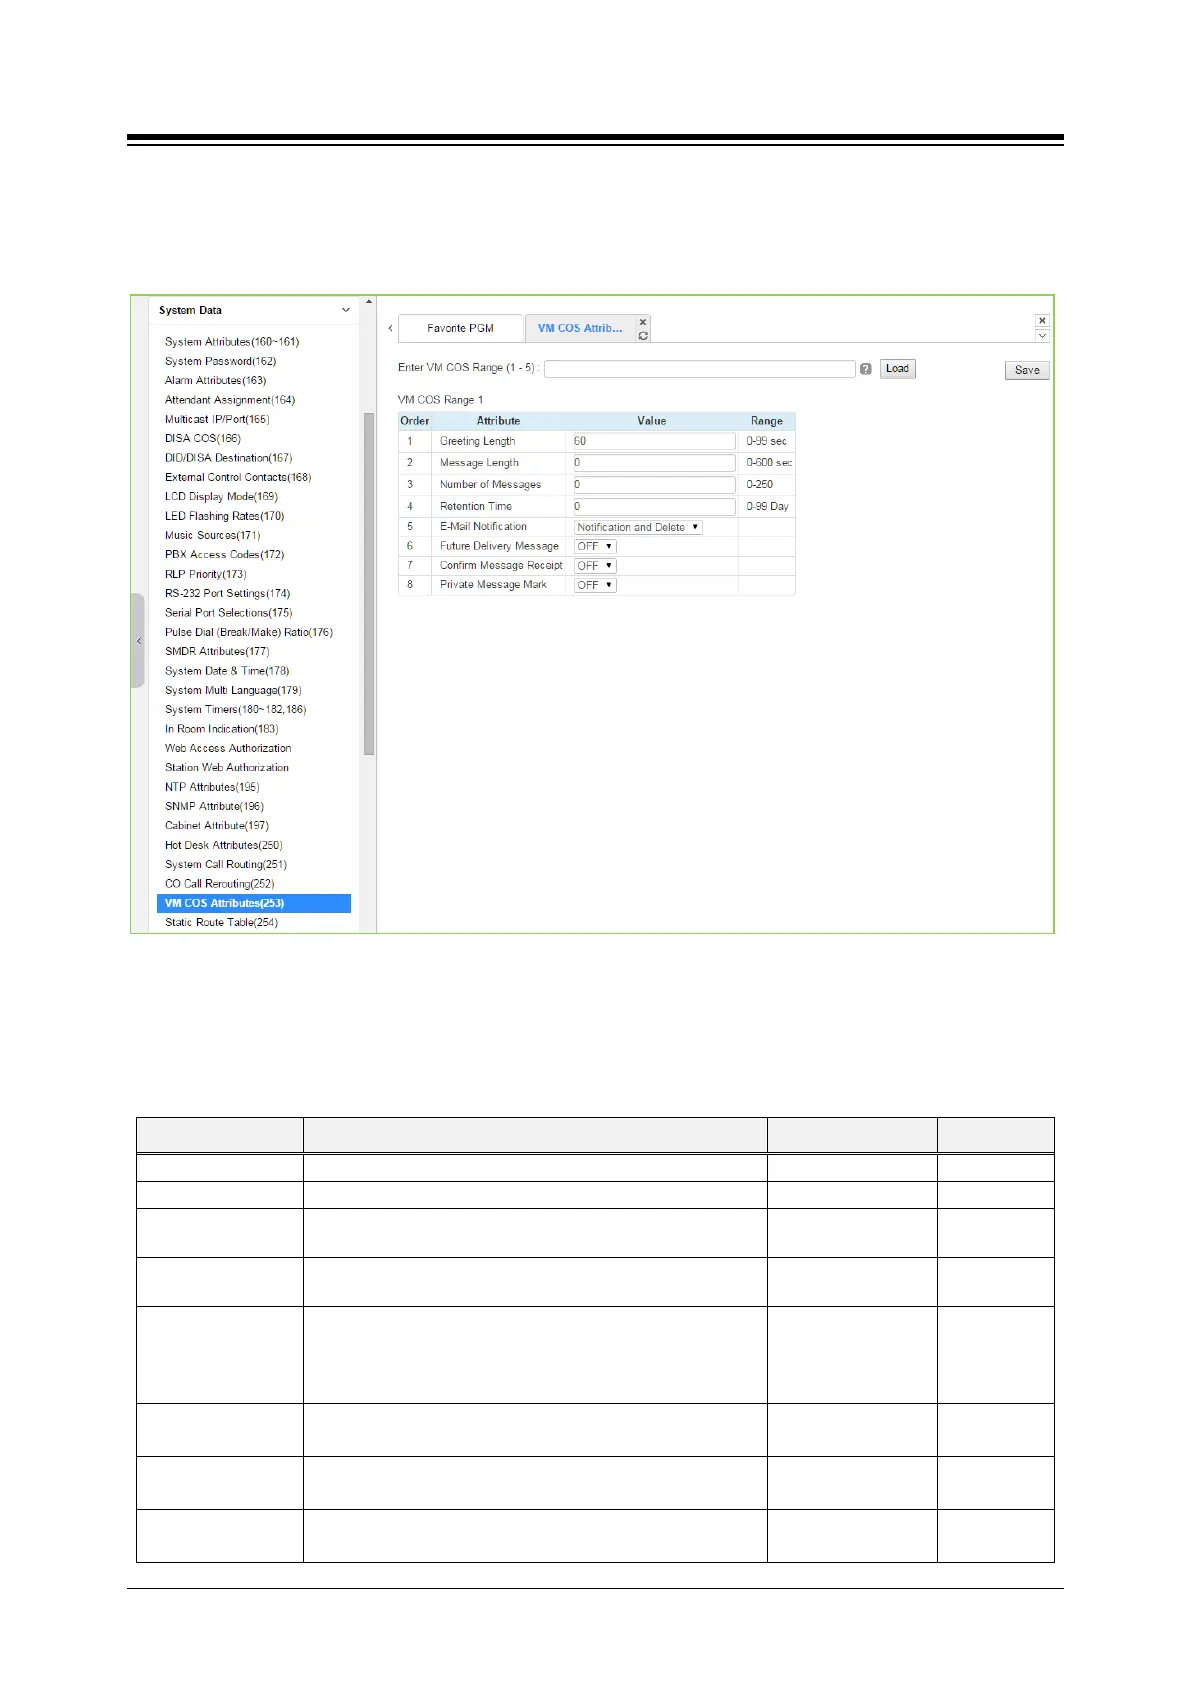Collapse the sidebar with left edge handle
The height and width of the screenshot is (1684, 1191).
[138, 641]
